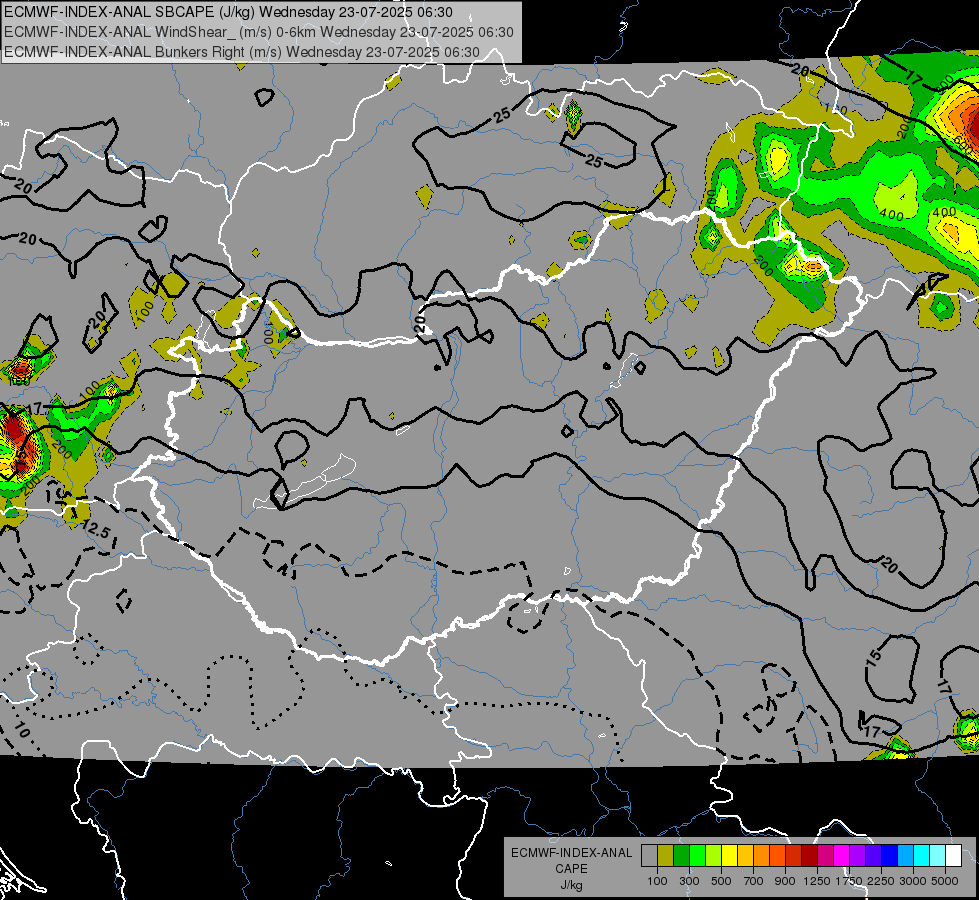Click the dark red legend swatch
Image resolution: width=979 pixels, height=900 pixels.
809,856
